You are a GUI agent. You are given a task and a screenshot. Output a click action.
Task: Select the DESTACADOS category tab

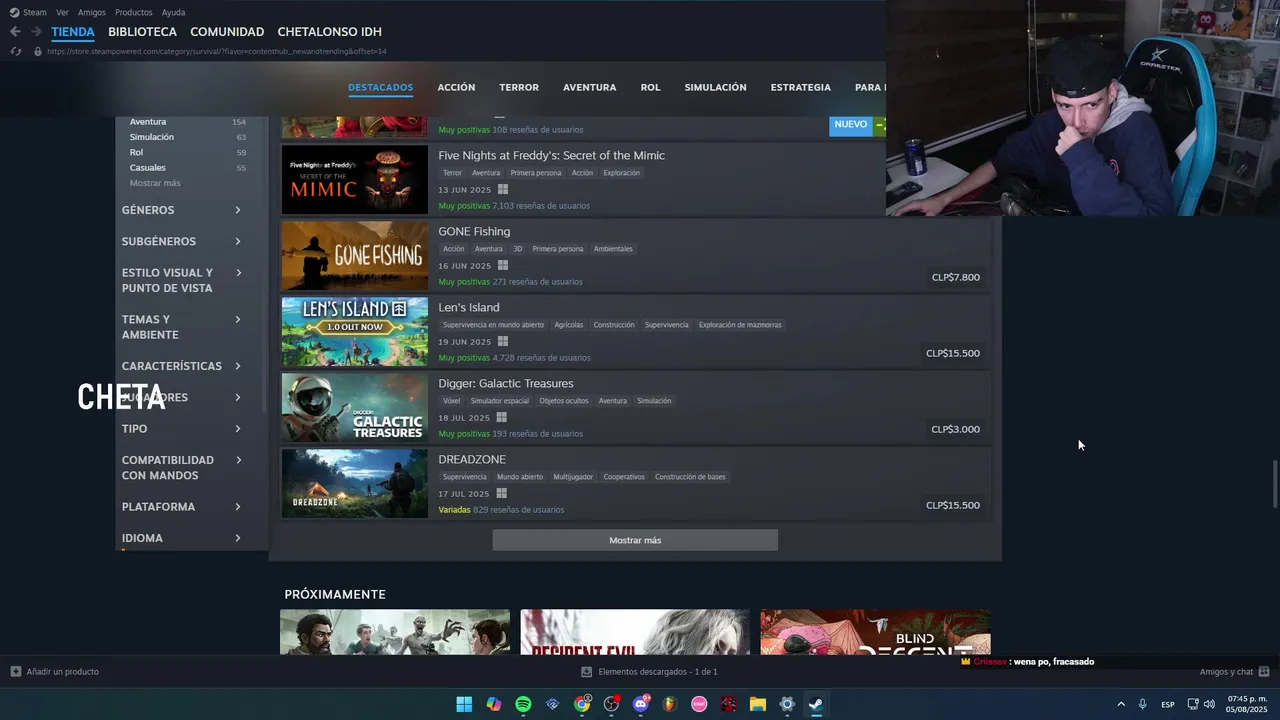coord(380,87)
